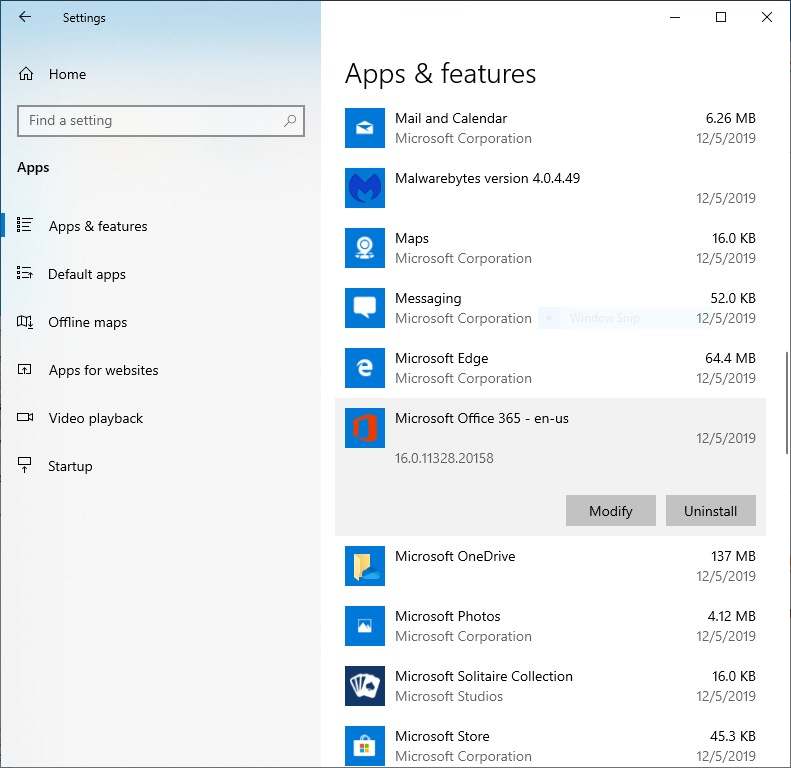Select the Microsoft Photos app icon
The width and height of the screenshot is (791, 768).
[365, 626]
